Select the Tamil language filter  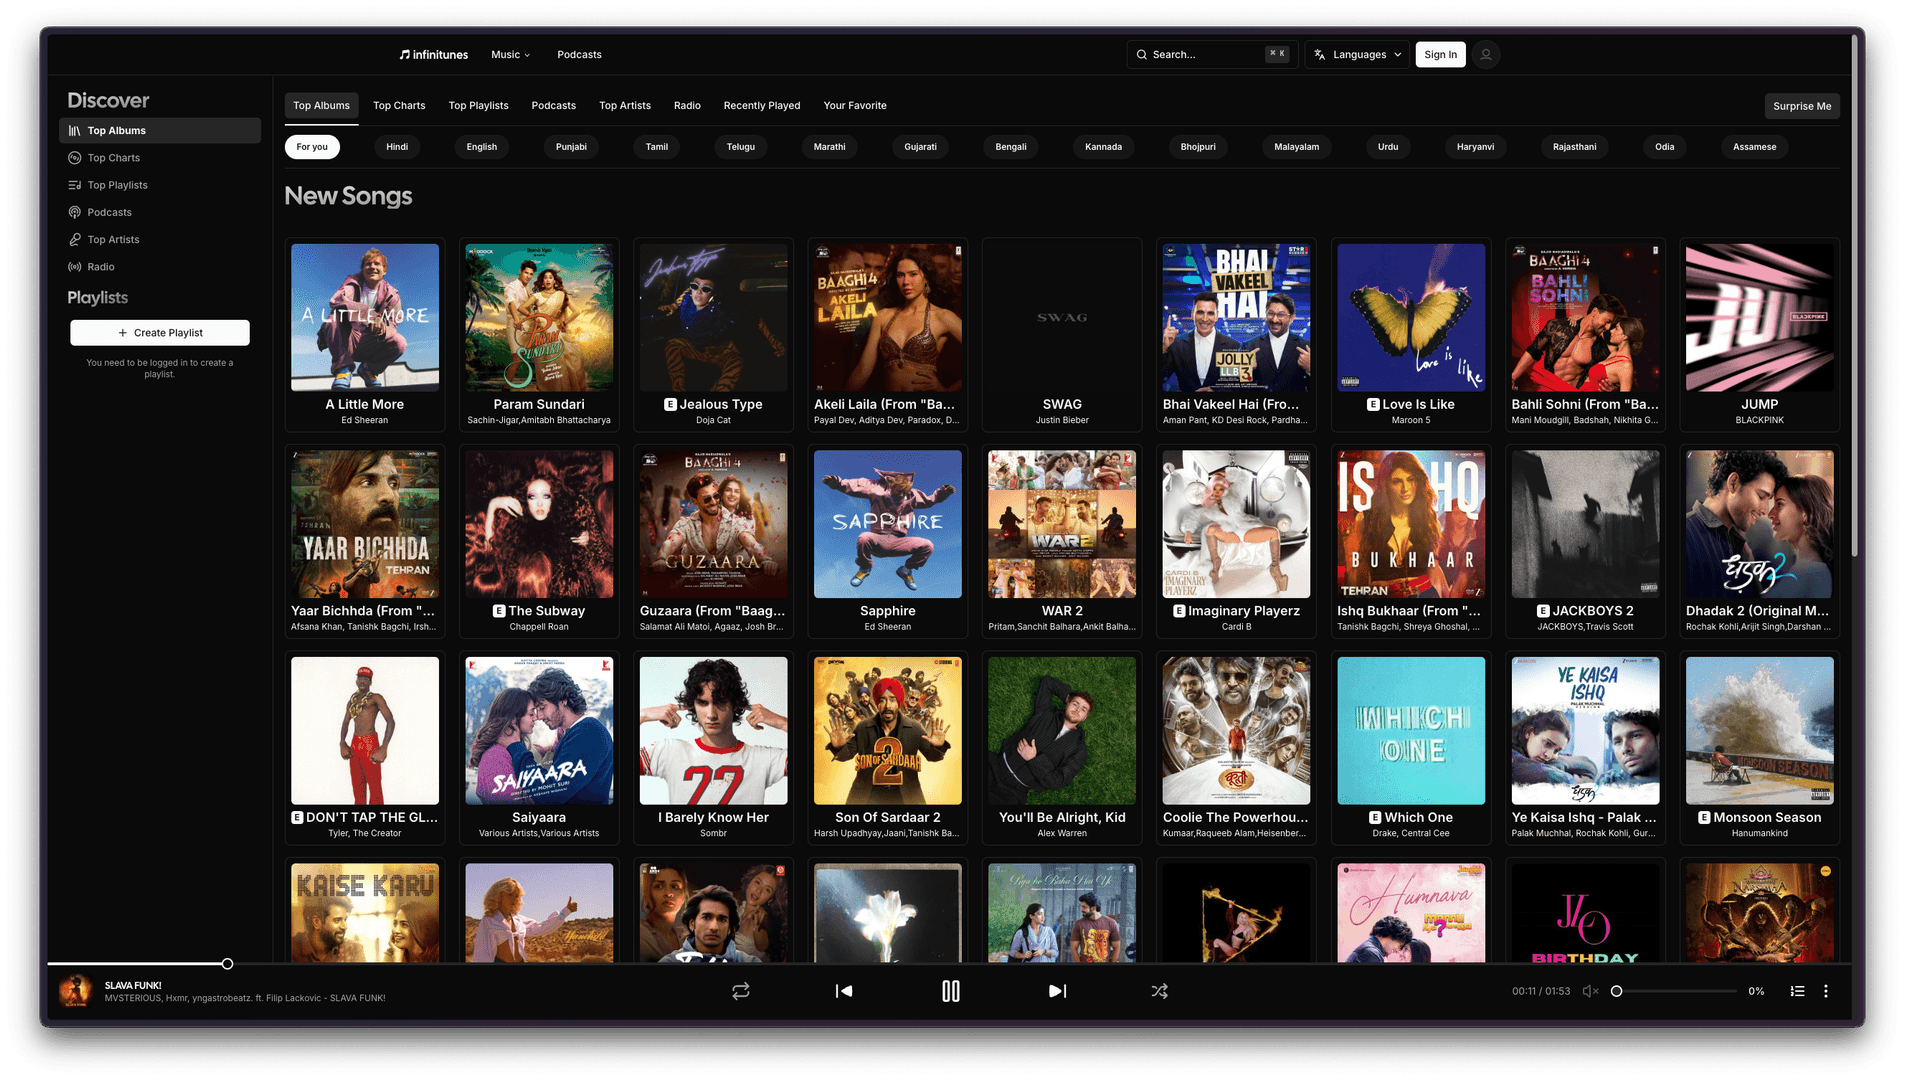point(657,147)
